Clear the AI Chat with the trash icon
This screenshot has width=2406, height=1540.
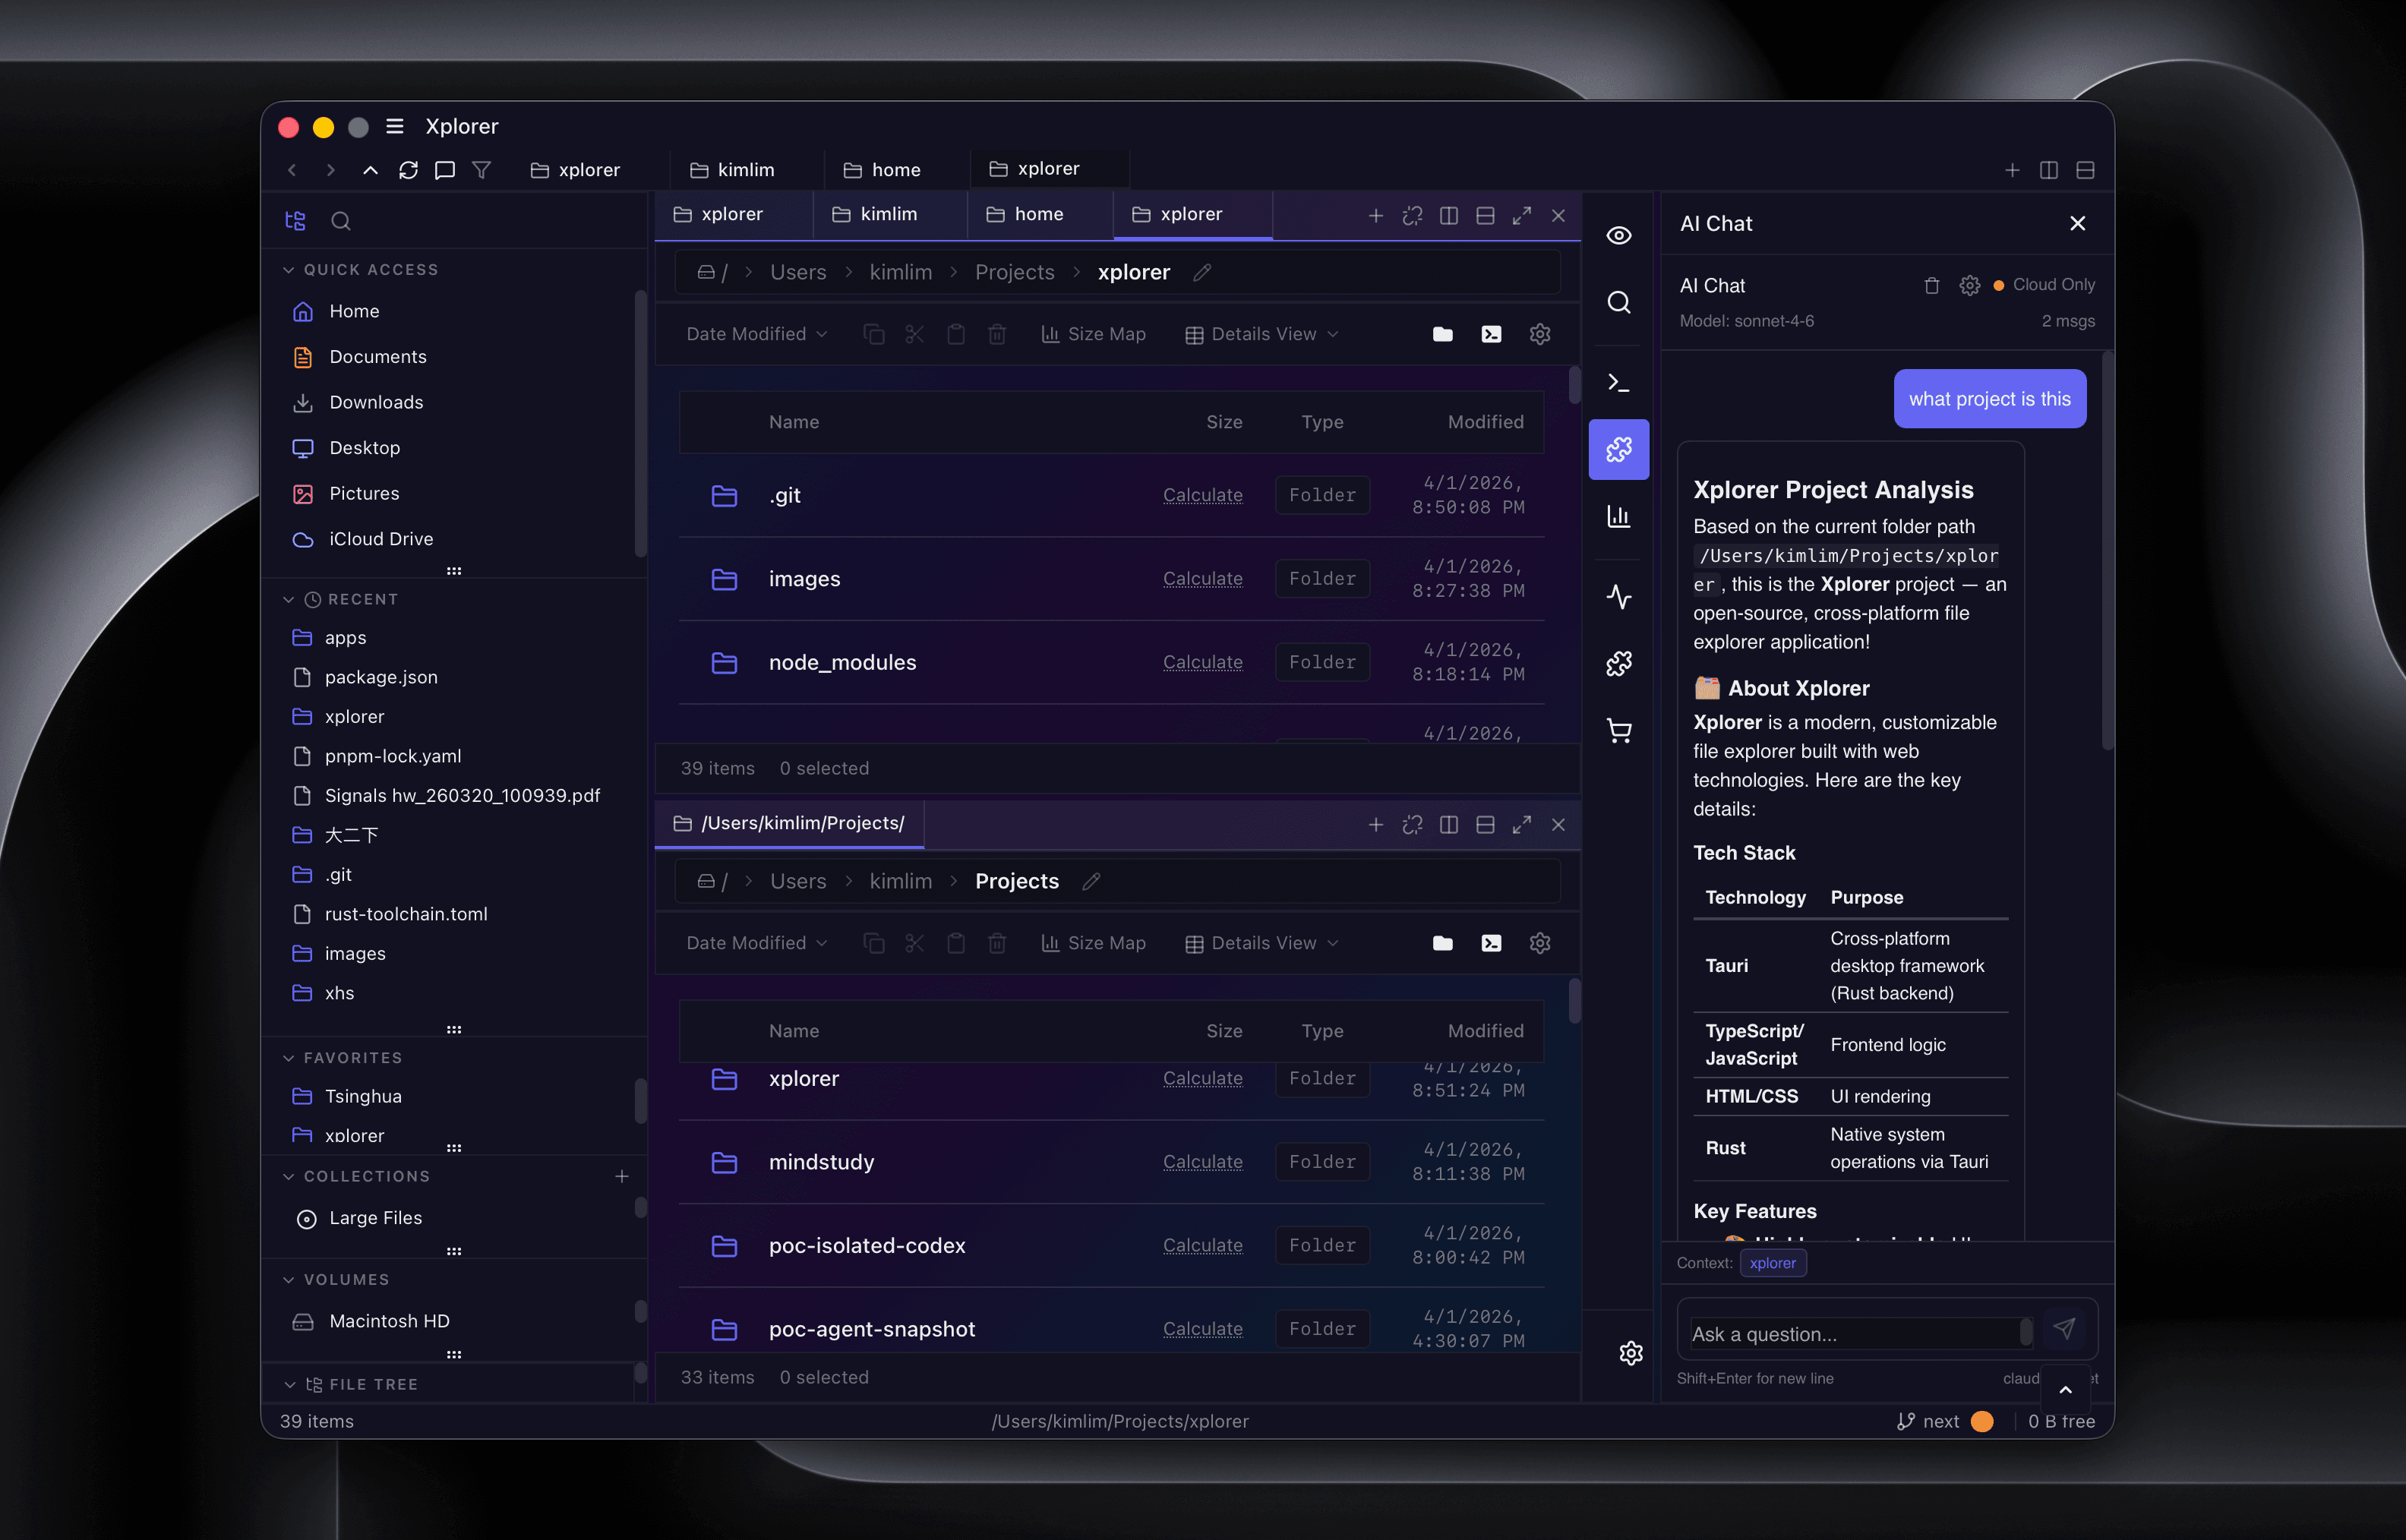(1931, 285)
